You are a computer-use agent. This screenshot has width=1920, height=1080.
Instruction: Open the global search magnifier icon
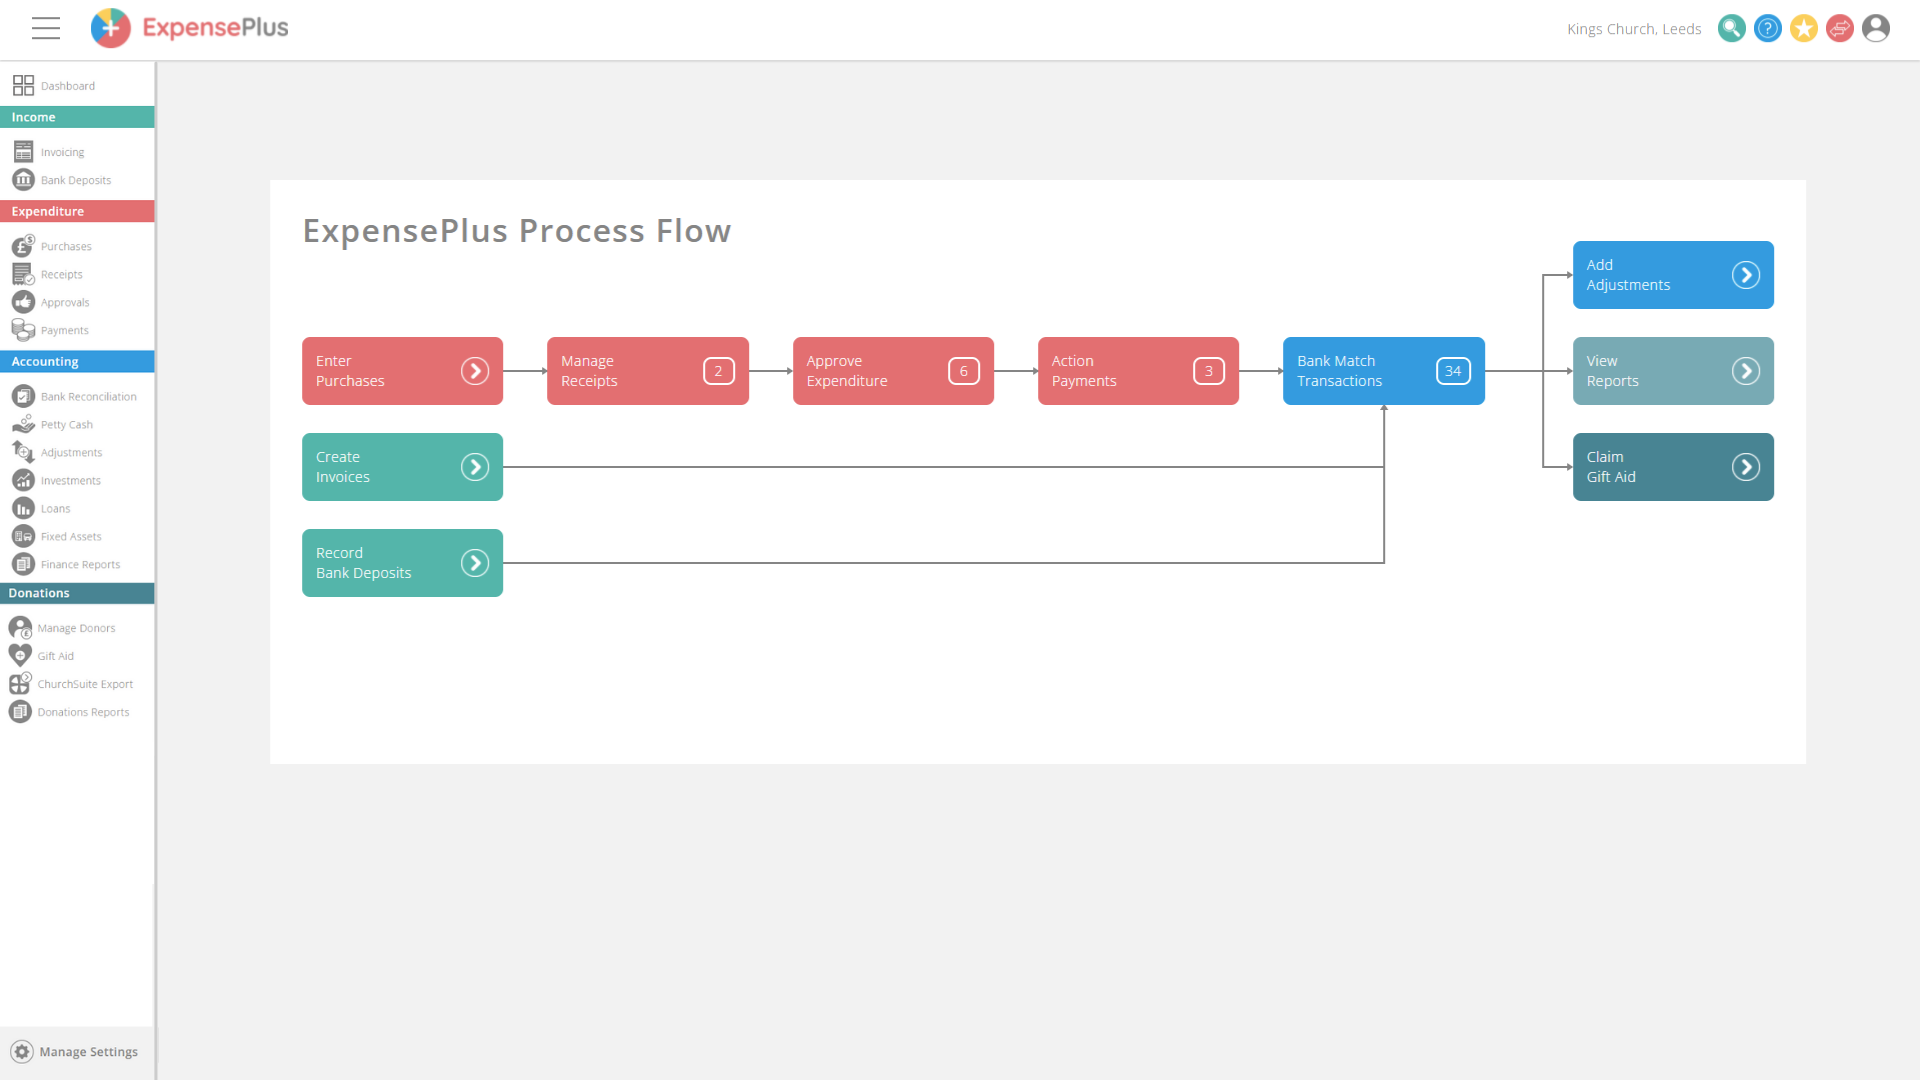[x=1731, y=28]
